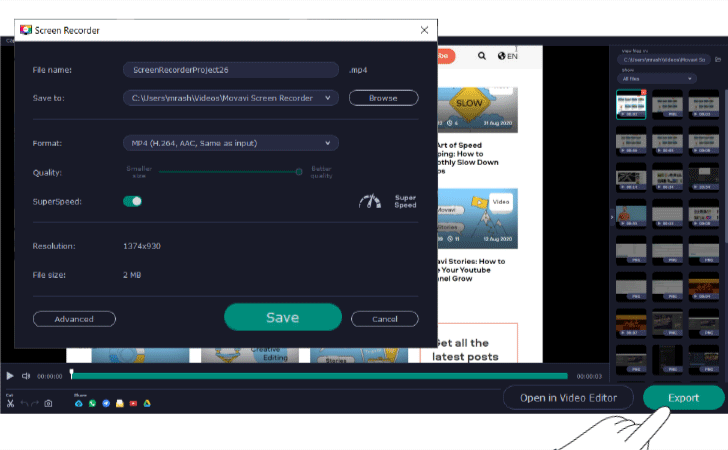Image resolution: width=728 pixels, height=450 pixels.
Task: Share via the Telegram icon
Action: 106,403
